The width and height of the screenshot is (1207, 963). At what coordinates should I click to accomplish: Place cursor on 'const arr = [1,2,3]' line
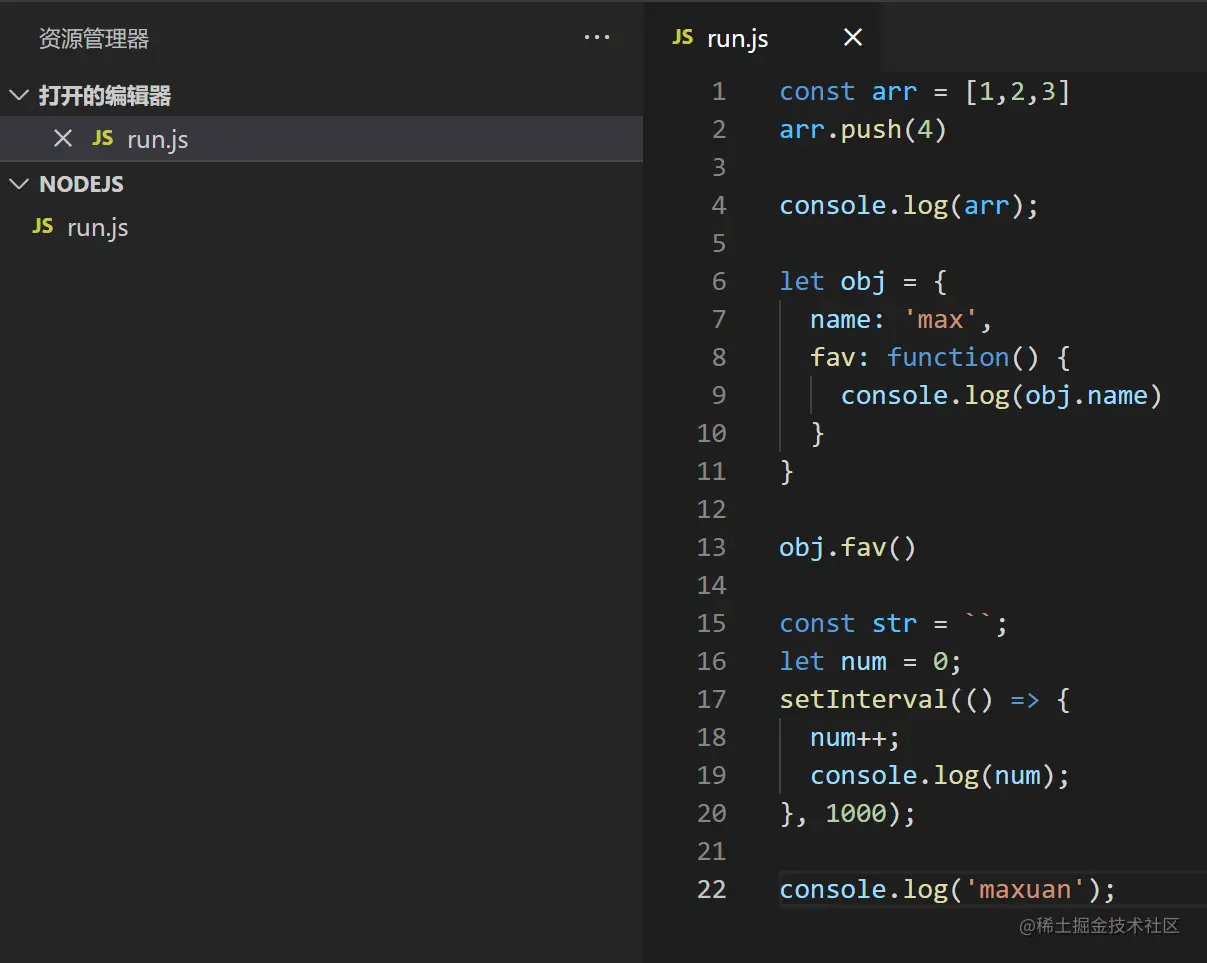[925, 92]
